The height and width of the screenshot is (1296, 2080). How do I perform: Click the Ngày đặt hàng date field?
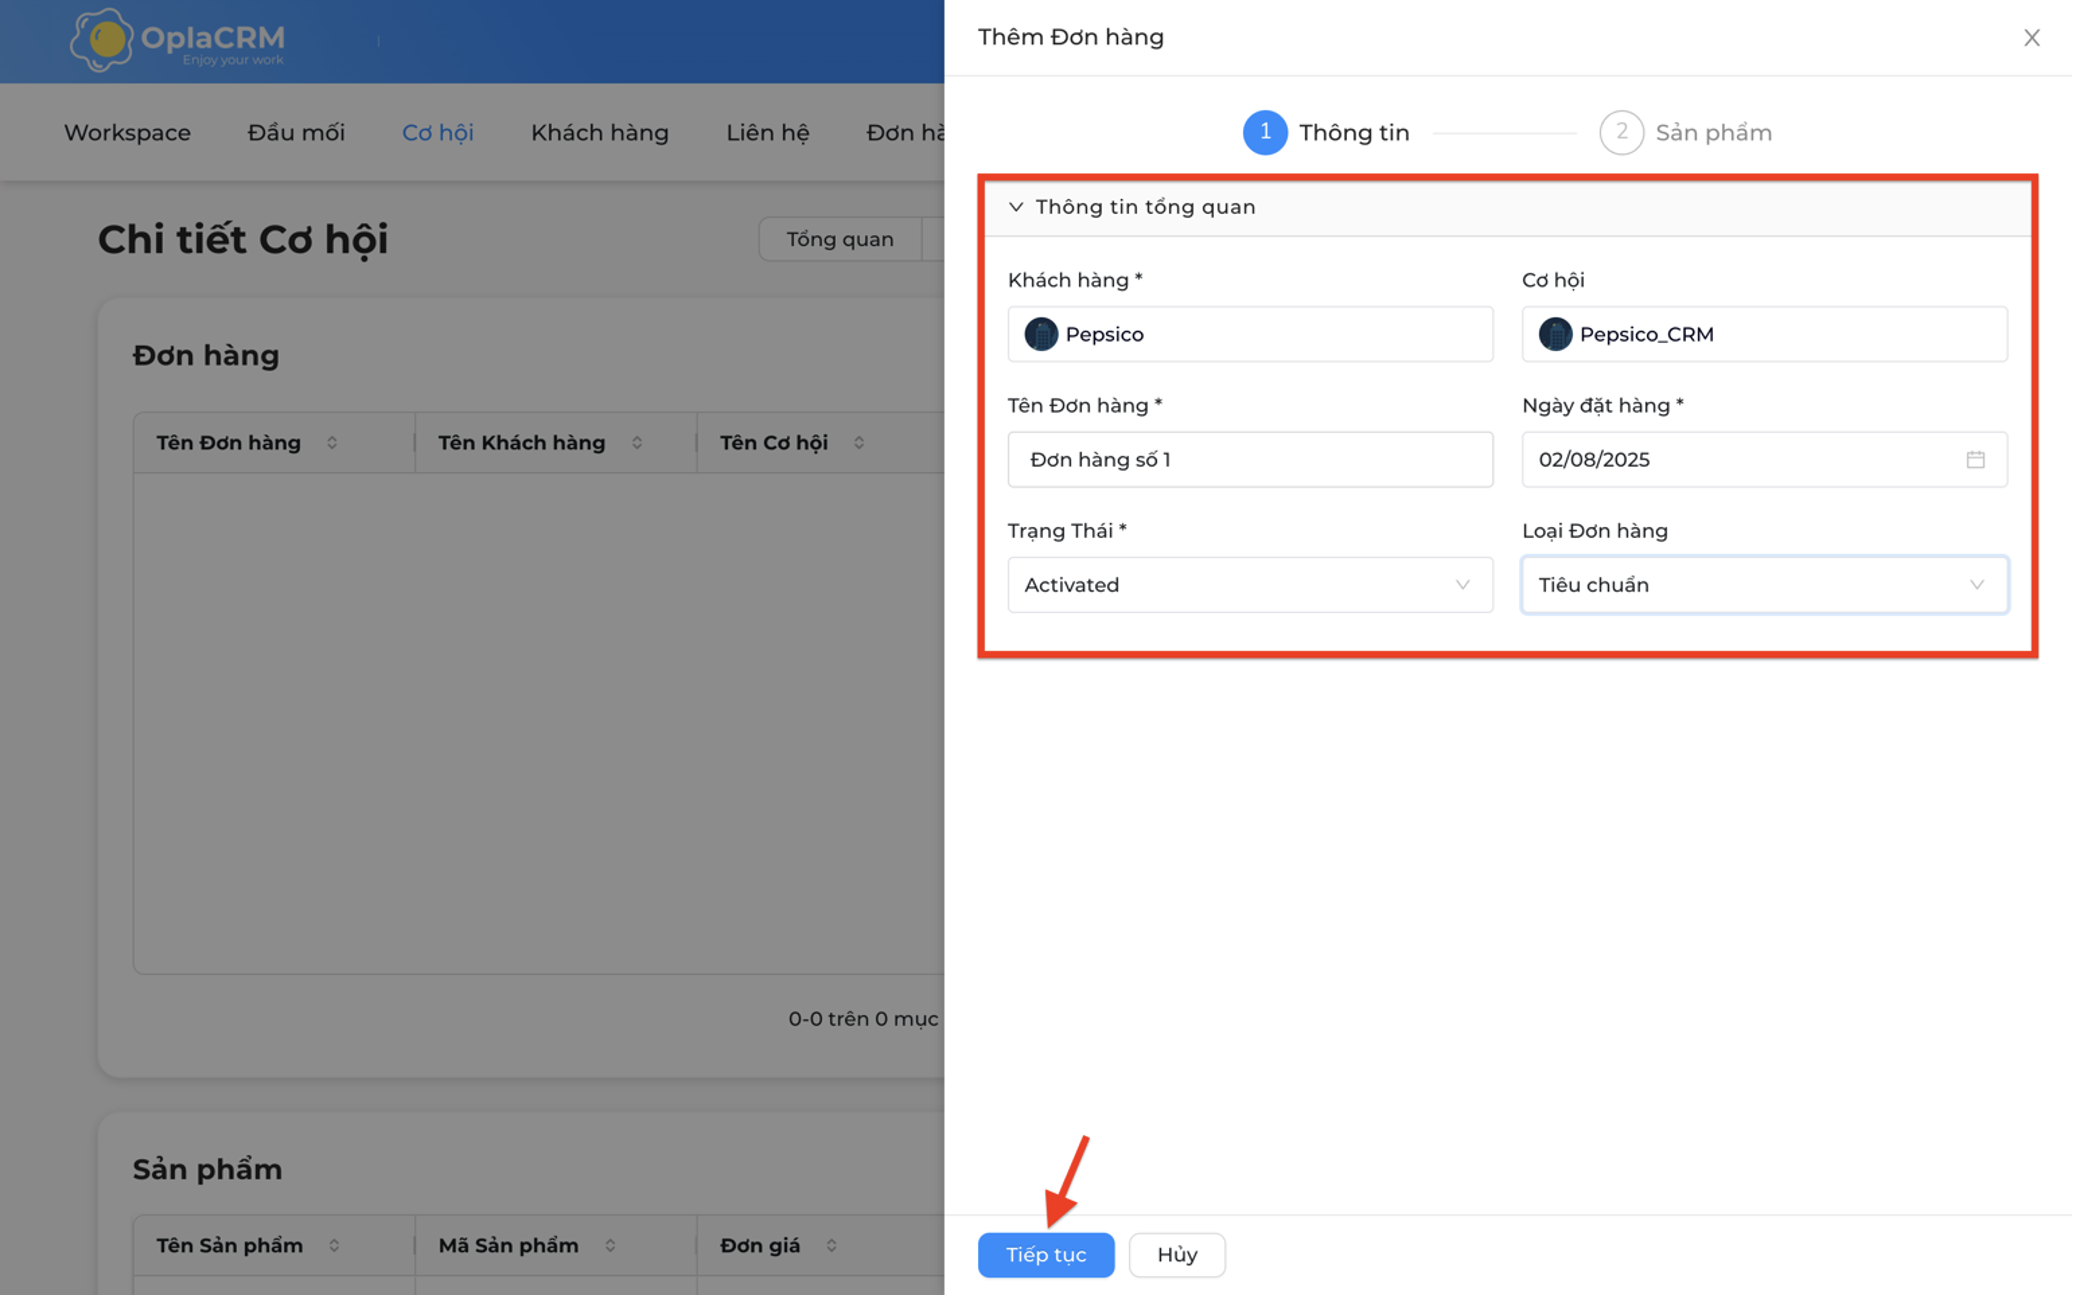coord(1764,459)
